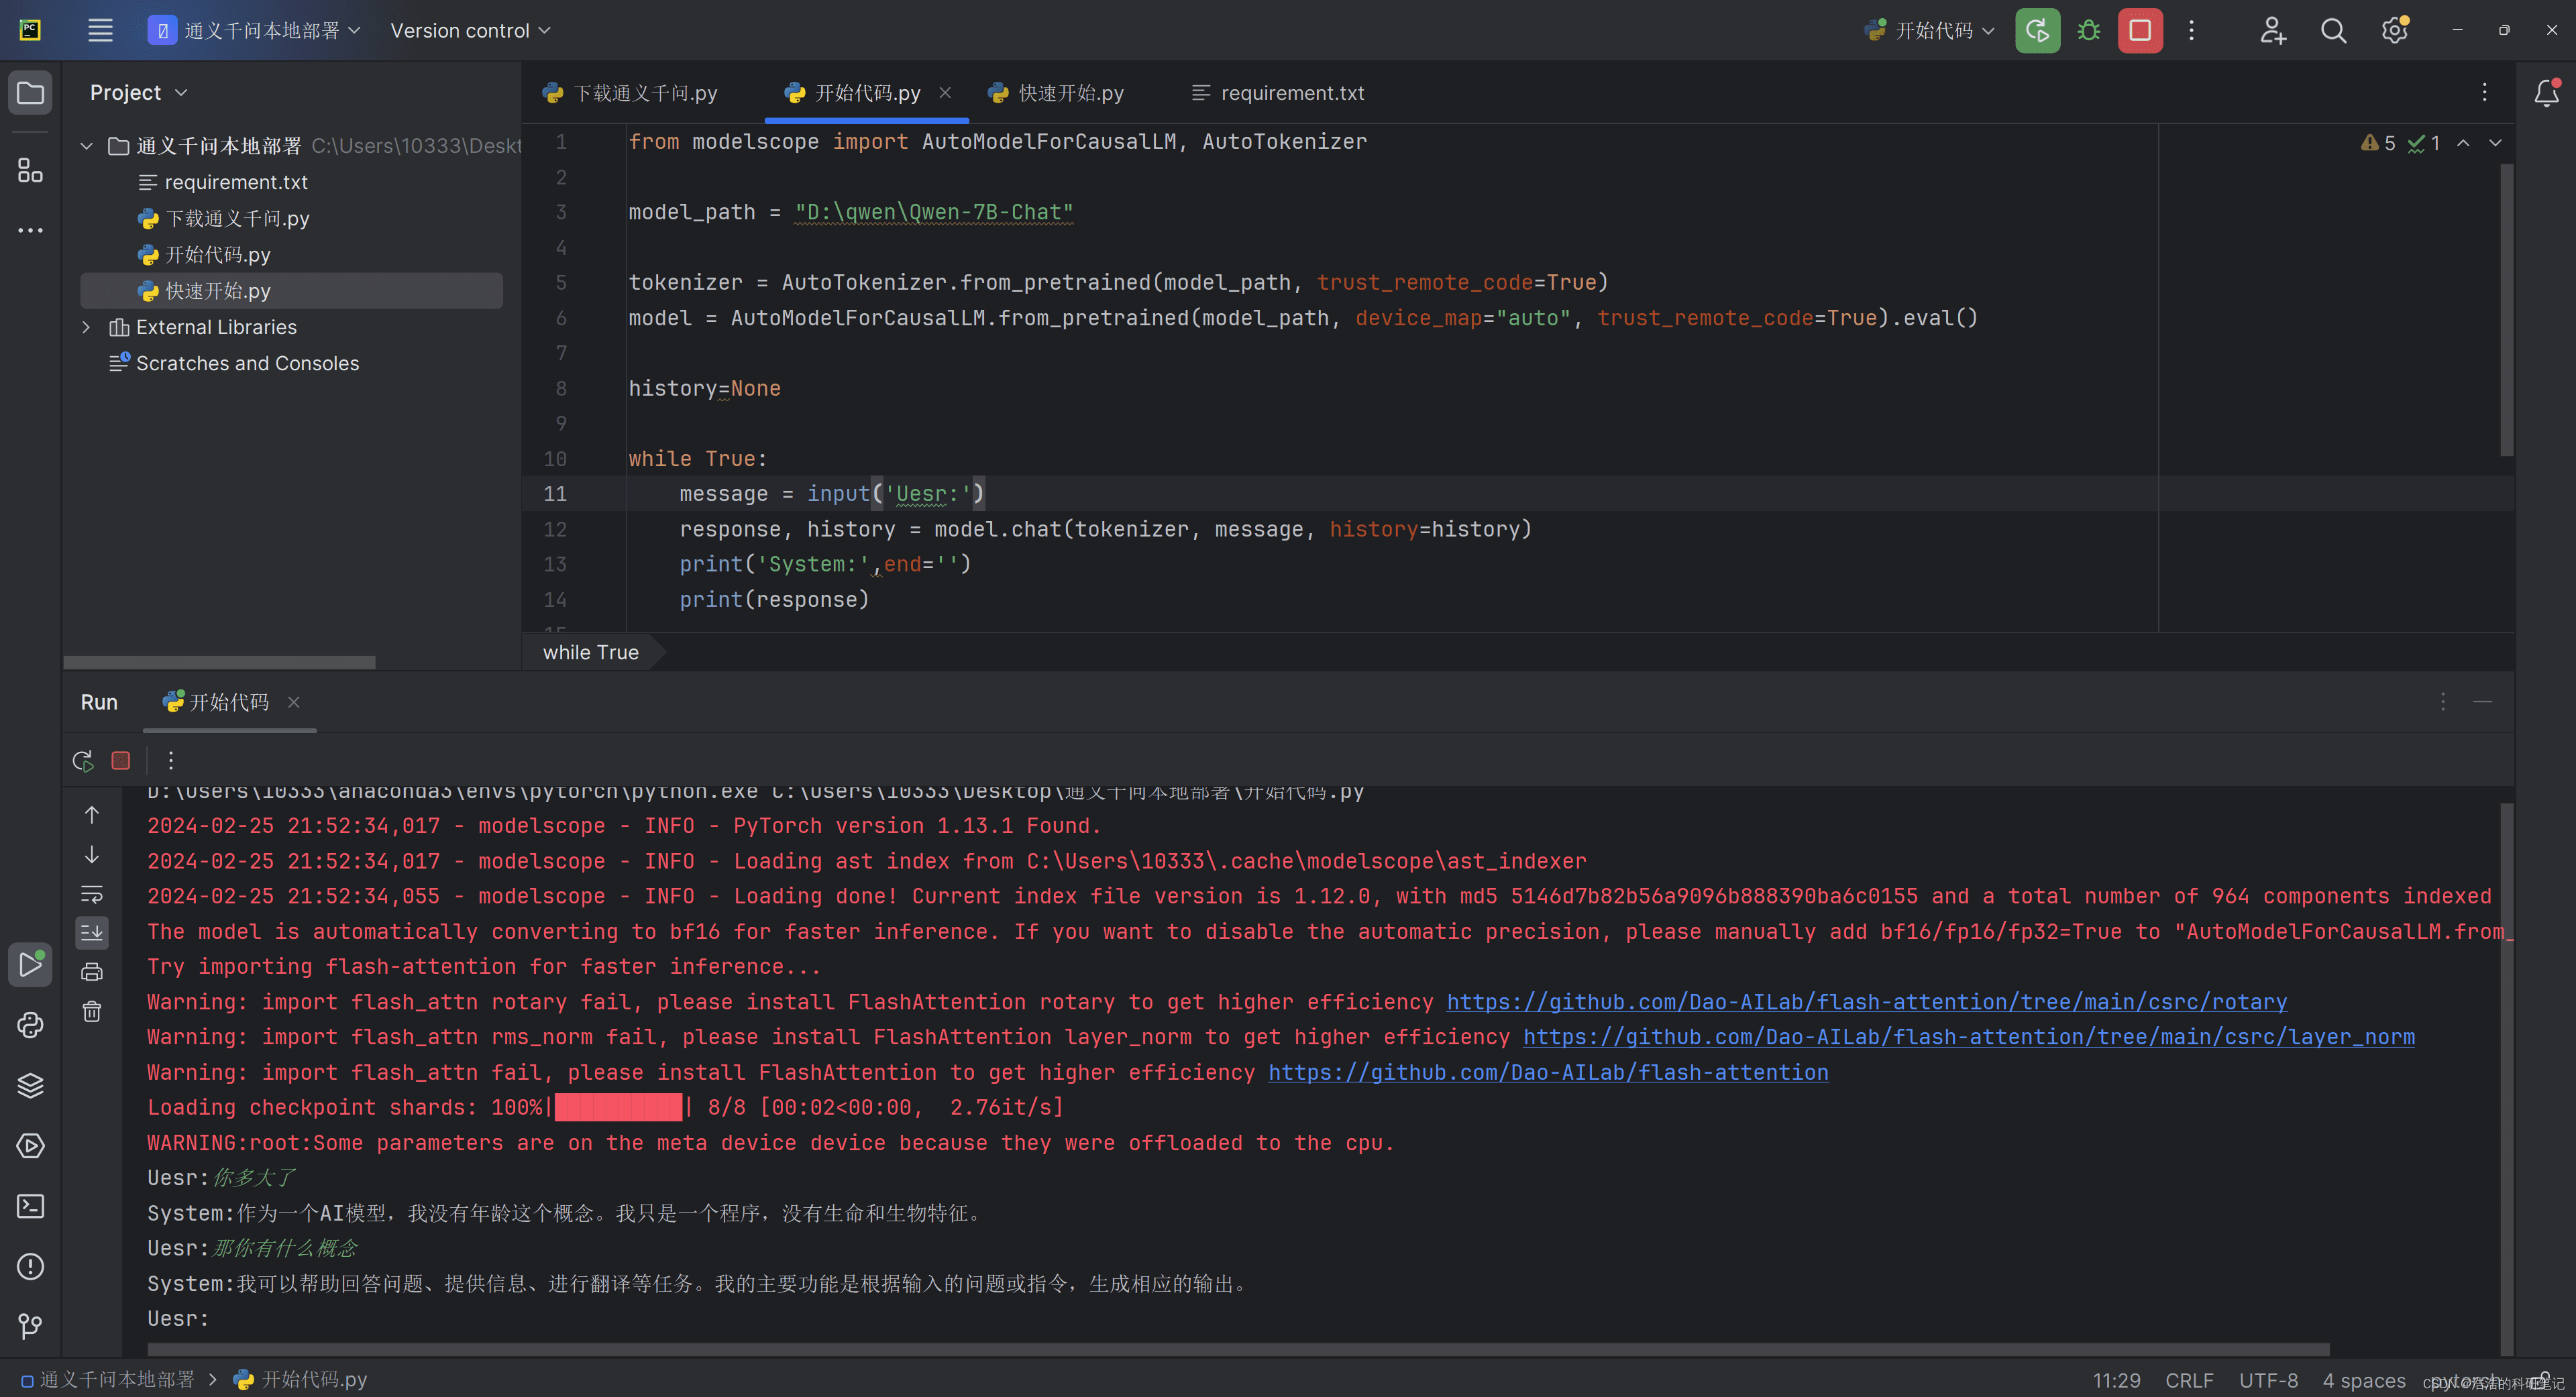This screenshot has width=2576, height=1397.
Task: Click the Rerun 开始代码 button in top toolbar
Action: click(2037, 30)
